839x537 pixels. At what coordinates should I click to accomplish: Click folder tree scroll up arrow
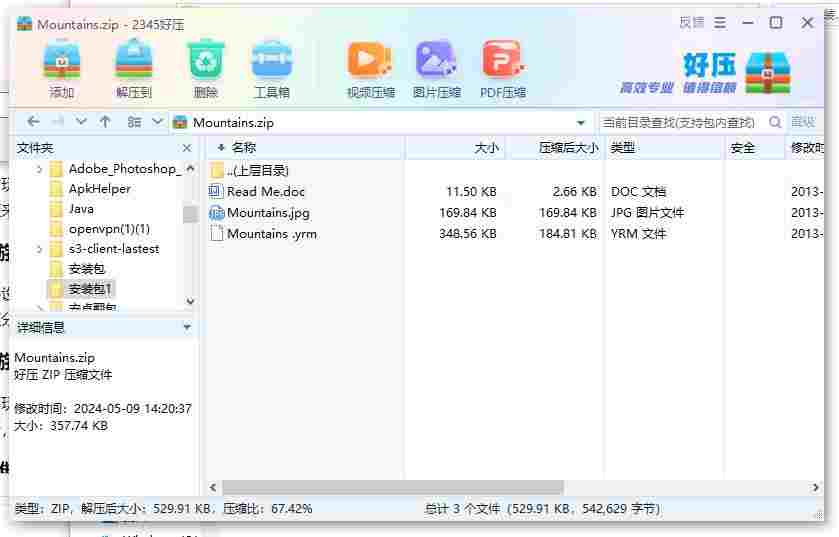click(x=190, y=168)
